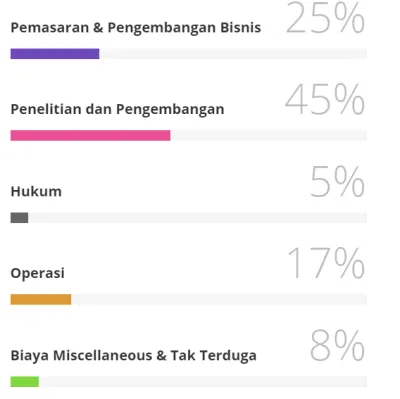Click the 25% percentage value
The image size is (400, 399).
325,18
